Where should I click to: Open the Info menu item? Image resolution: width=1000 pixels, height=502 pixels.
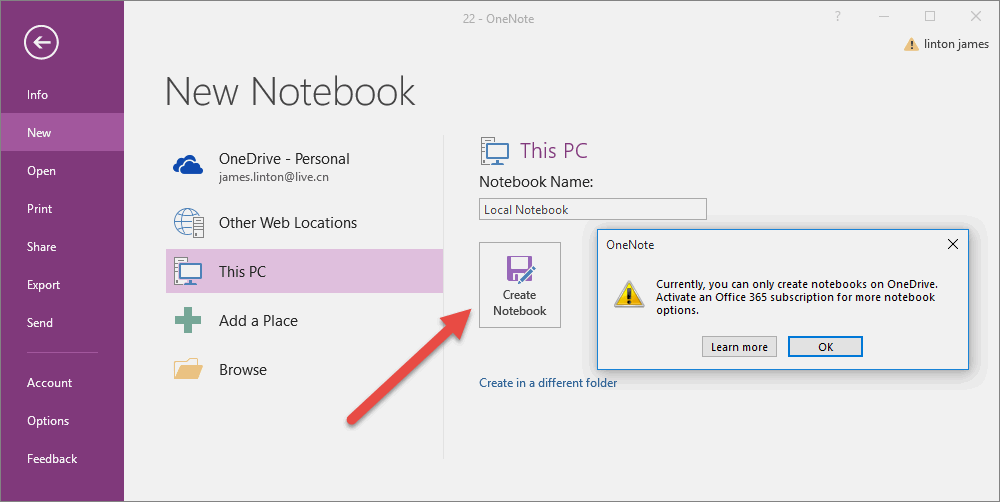[38, 95]
